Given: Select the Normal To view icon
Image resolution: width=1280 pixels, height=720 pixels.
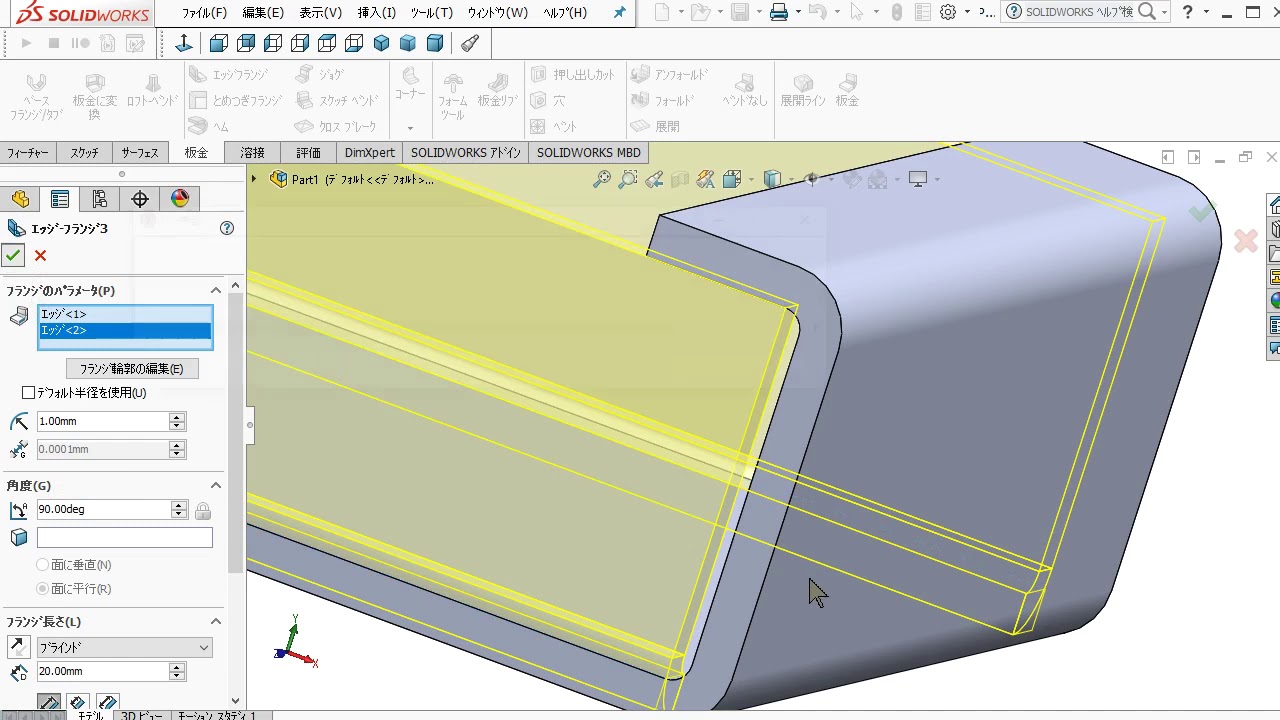Looking at the screenshot, I should pyautogui.click(x=184, y=43).
